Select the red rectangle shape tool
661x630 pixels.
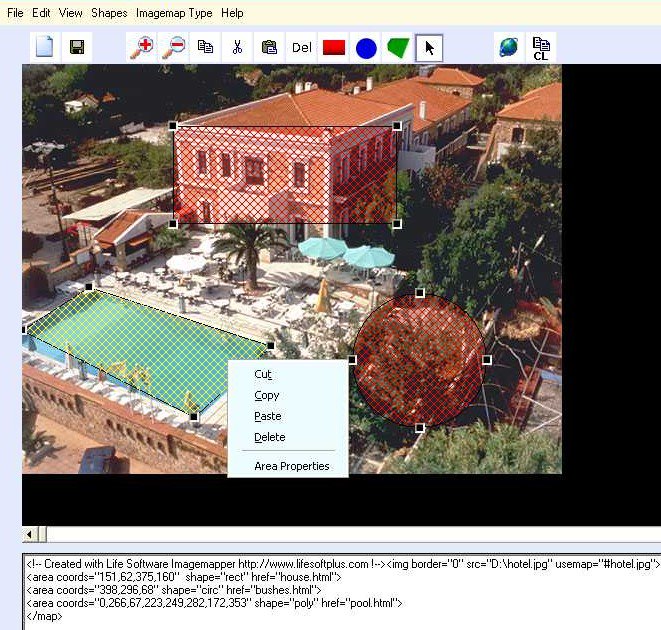(x=334, y=47)
